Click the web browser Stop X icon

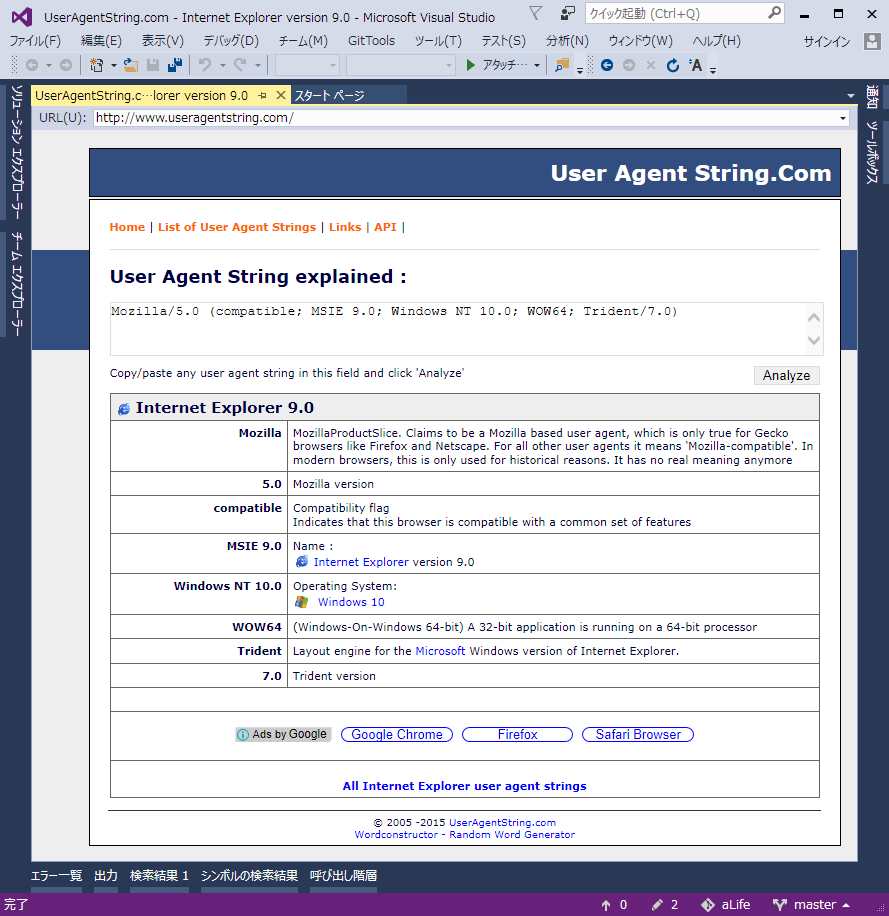[x=651, y=65]
